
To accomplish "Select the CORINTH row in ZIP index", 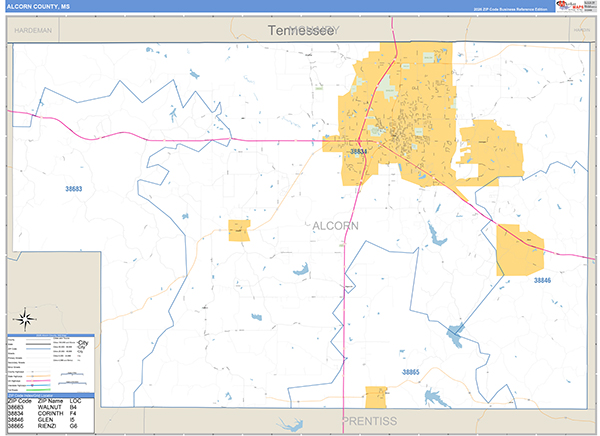I will (x=45, y=413).
